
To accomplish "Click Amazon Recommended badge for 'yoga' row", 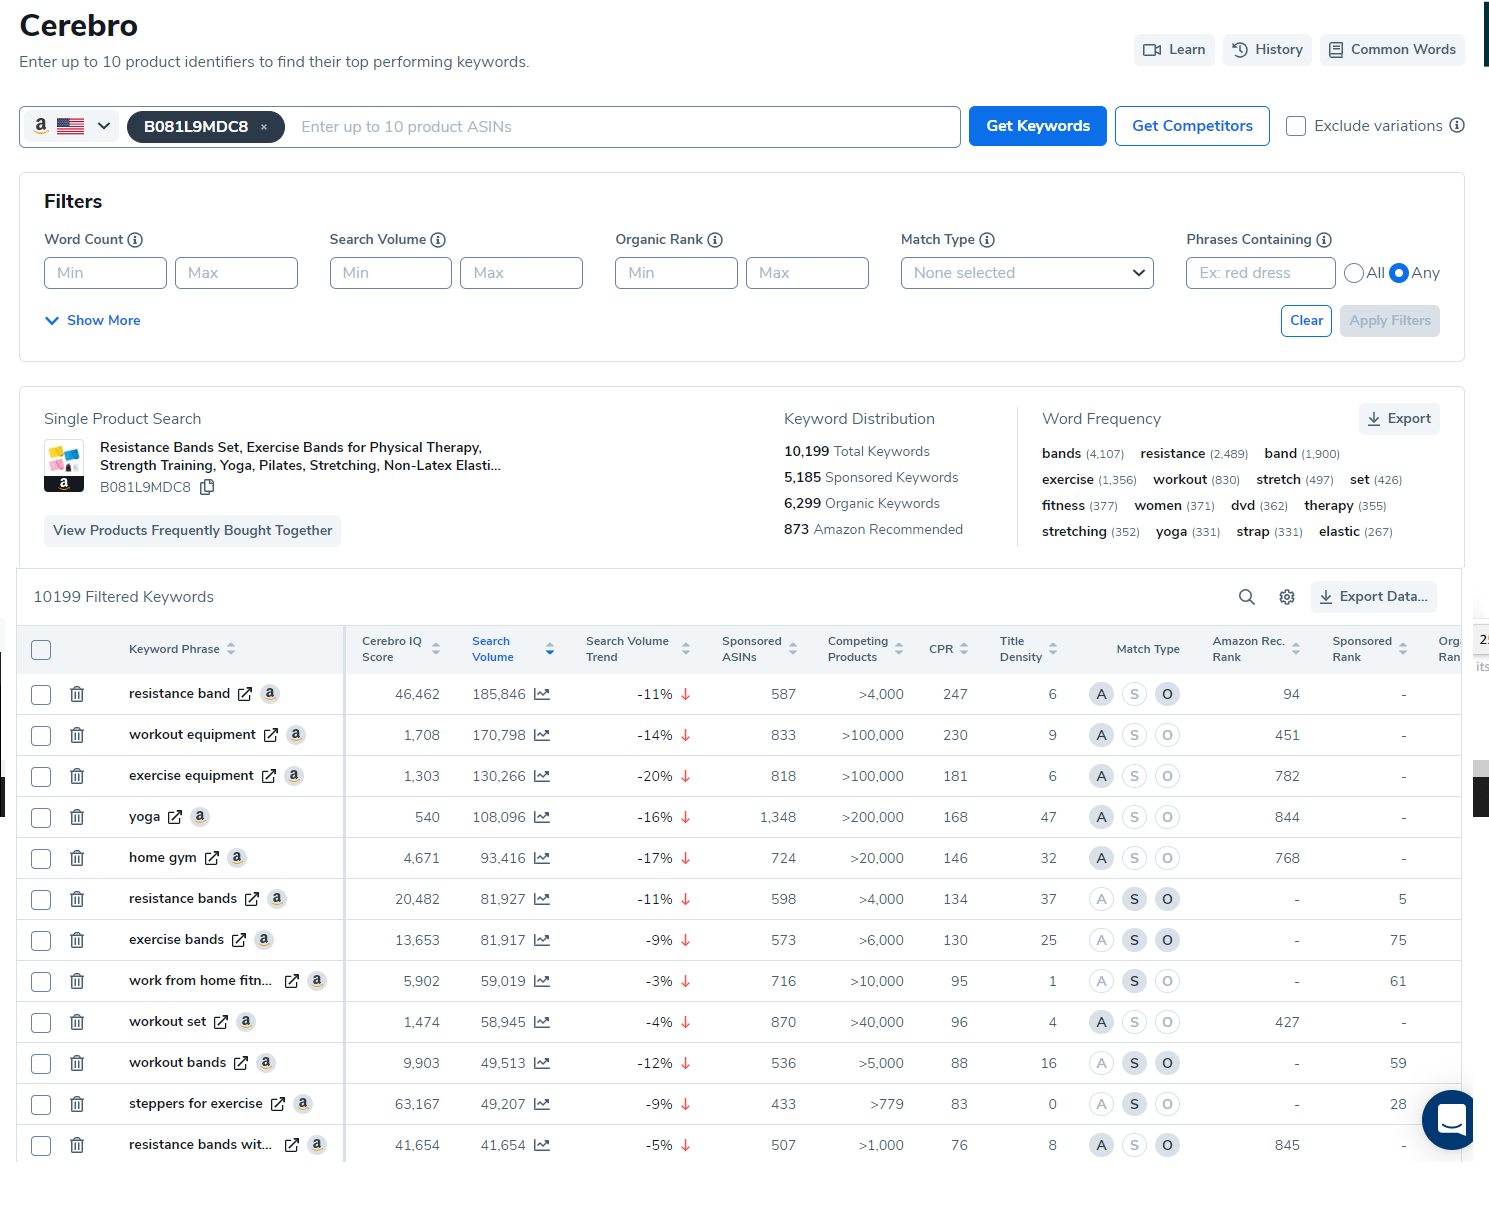I will tap(1101, 817).
